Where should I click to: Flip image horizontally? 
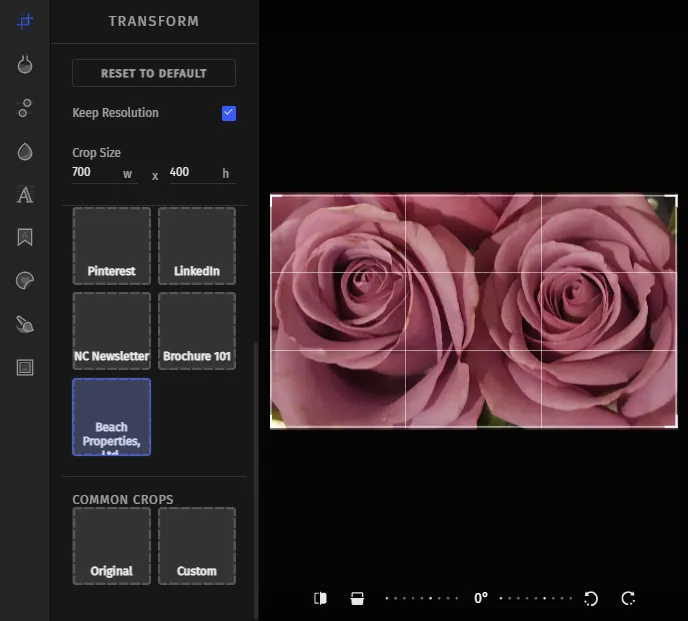[320, 598]
